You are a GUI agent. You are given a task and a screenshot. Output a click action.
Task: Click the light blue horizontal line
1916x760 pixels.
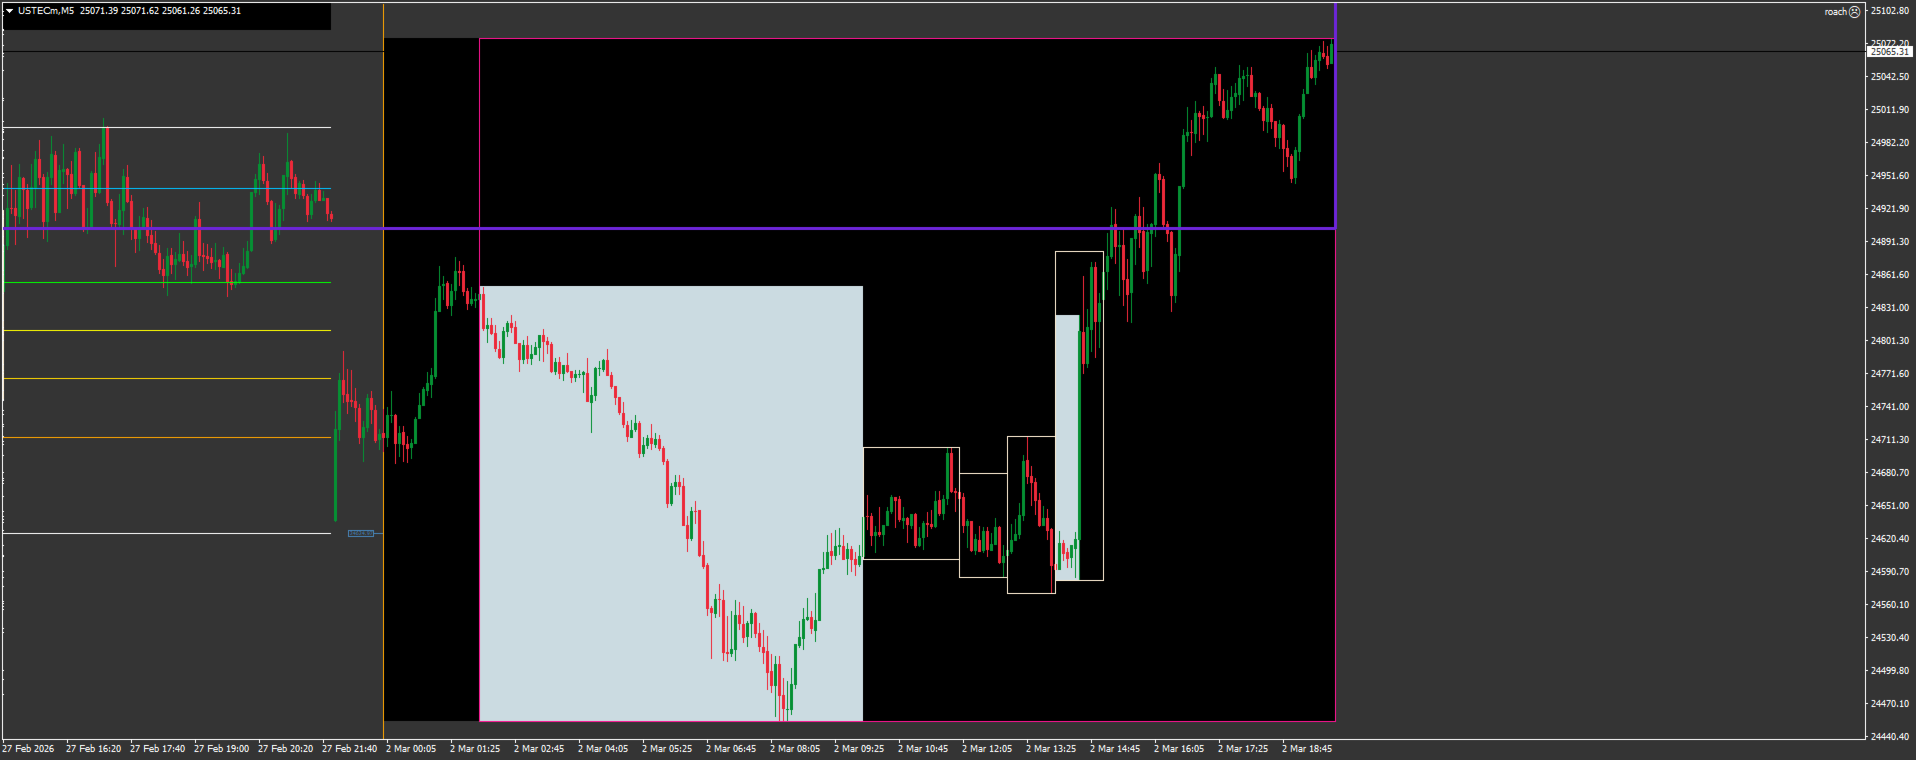[x=167, y=188]
